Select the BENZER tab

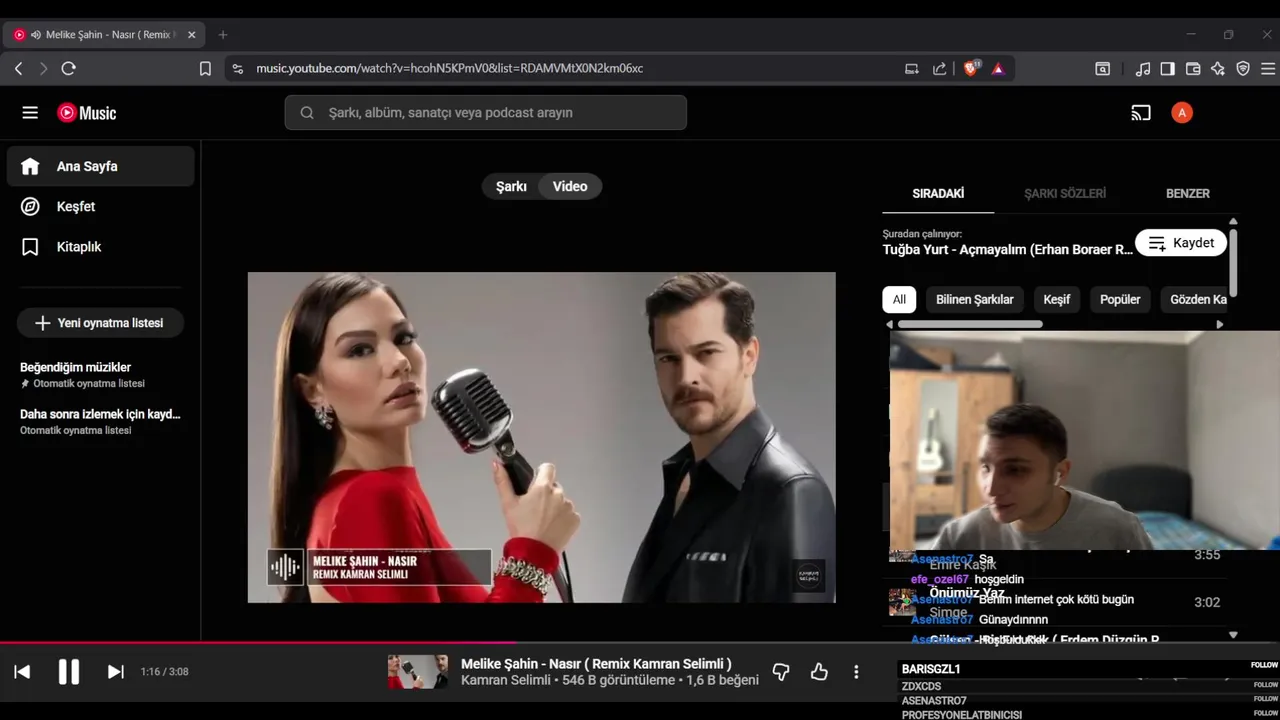[1188, 193]
